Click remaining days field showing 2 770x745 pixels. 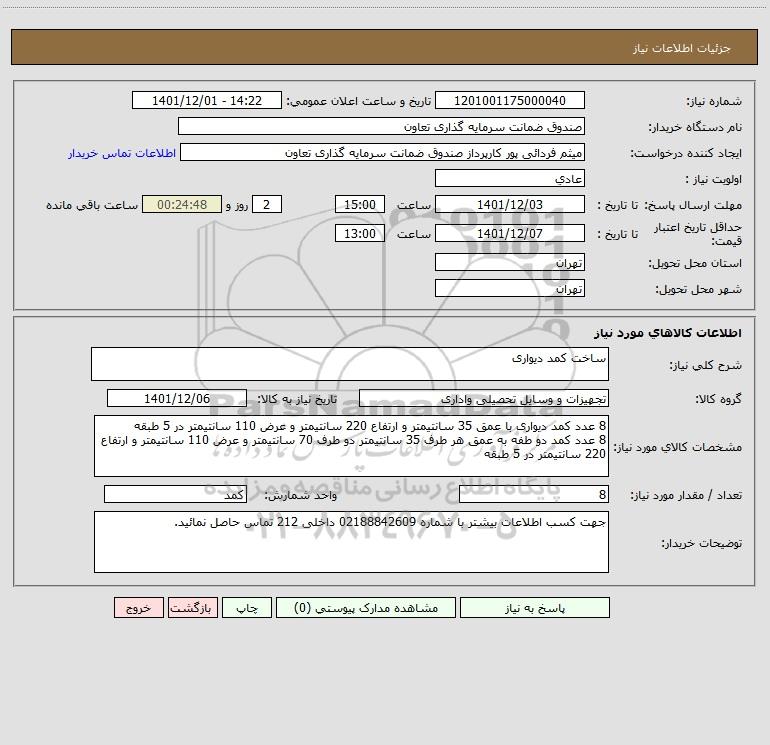coord(267,205)
